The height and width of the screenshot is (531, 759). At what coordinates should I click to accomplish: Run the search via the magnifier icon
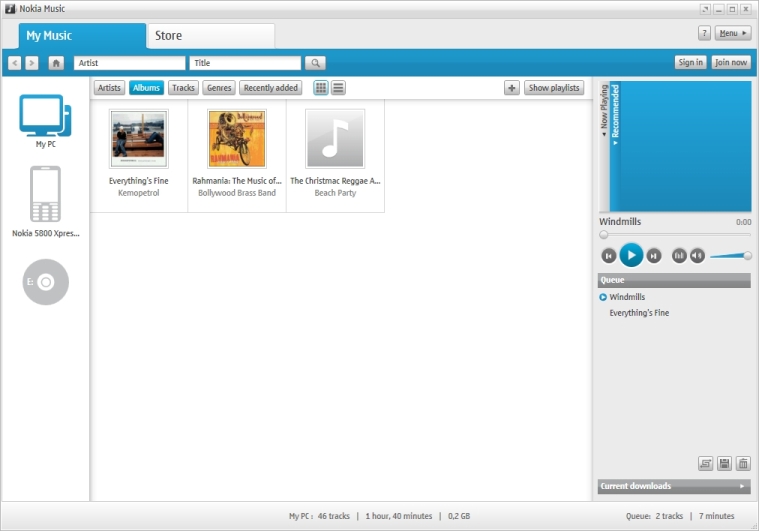(x=315, y=63)
